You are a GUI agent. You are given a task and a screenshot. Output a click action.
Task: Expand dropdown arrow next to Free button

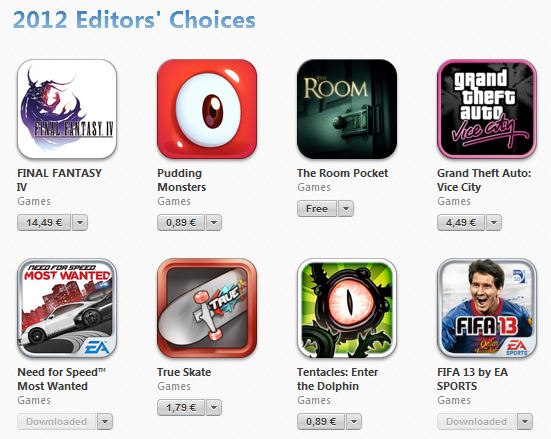(346, 208)
